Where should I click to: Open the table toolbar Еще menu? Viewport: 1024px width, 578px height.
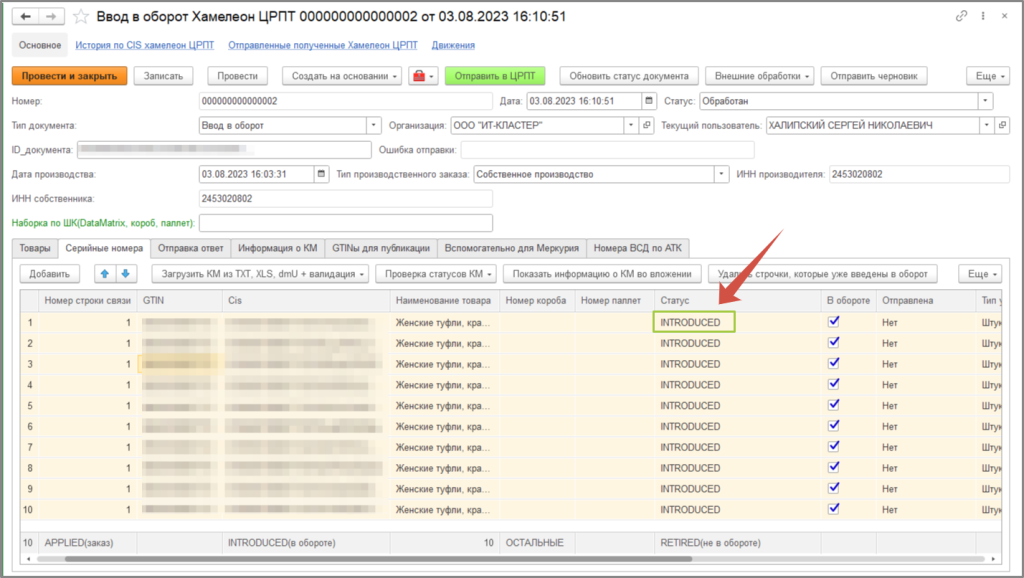coord(980,274)
